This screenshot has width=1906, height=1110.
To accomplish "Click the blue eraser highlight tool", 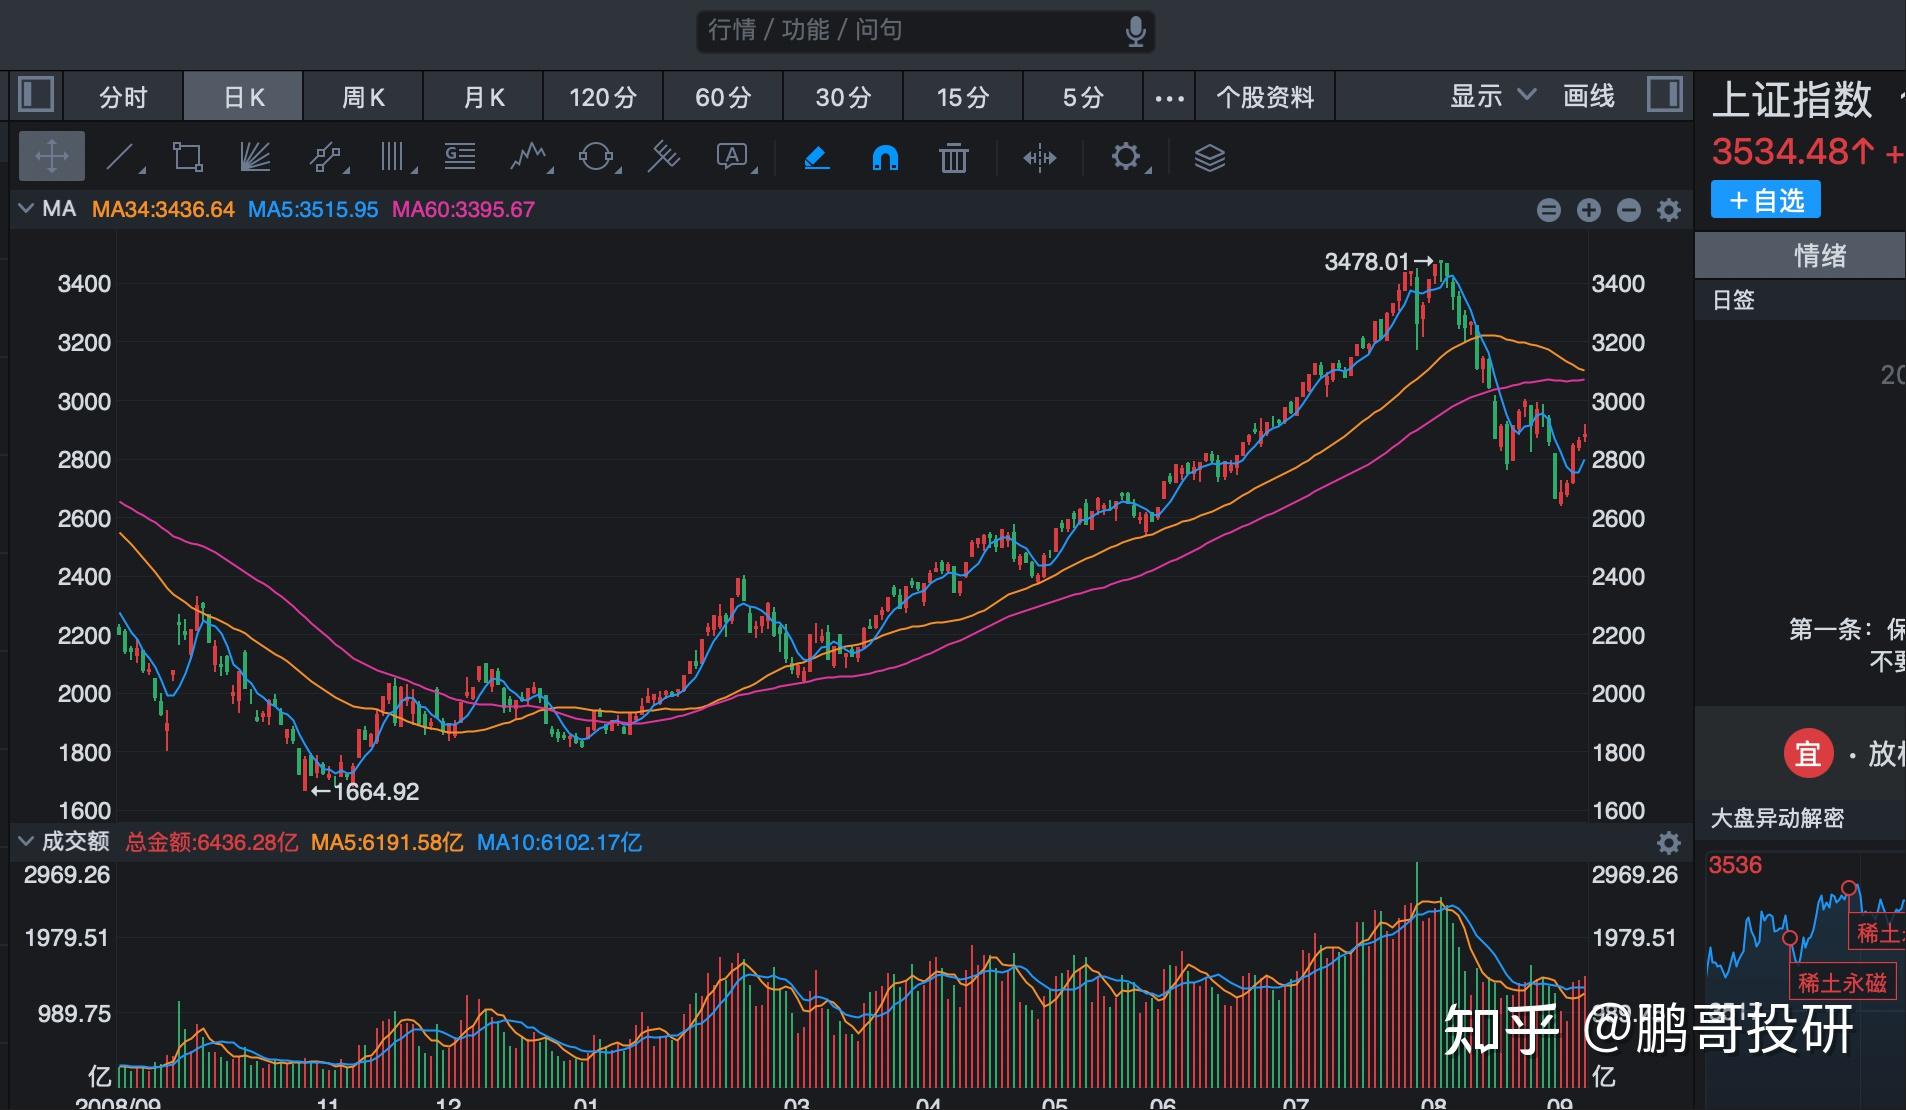I will 817,157.
